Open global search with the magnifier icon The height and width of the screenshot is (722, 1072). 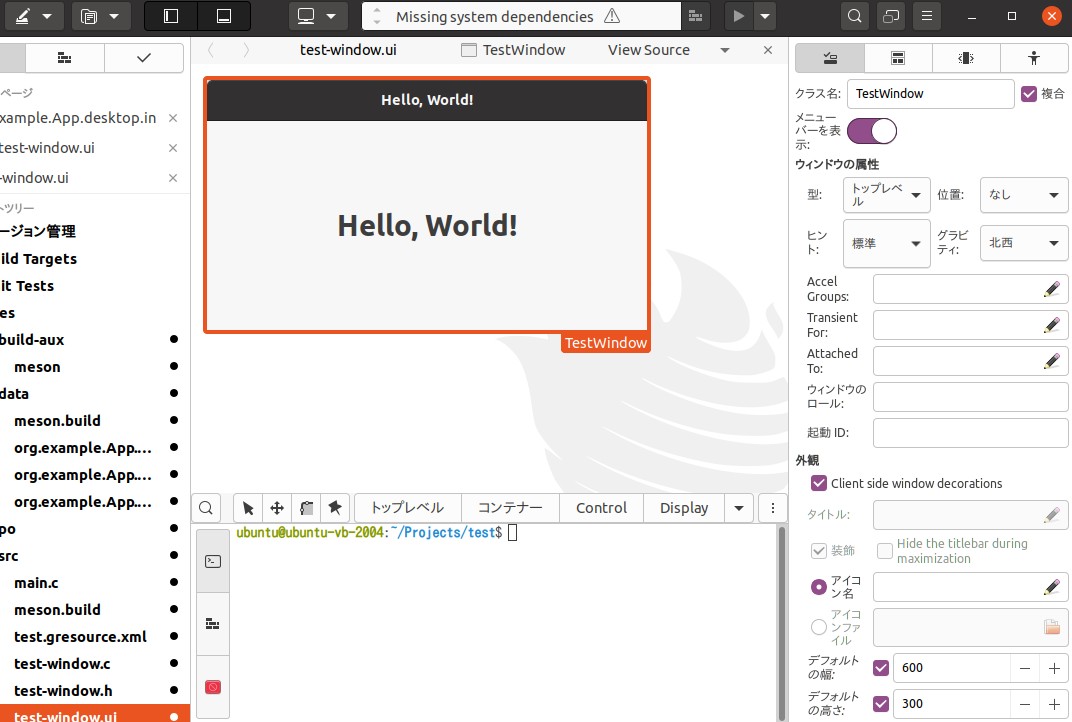point(854,15)
